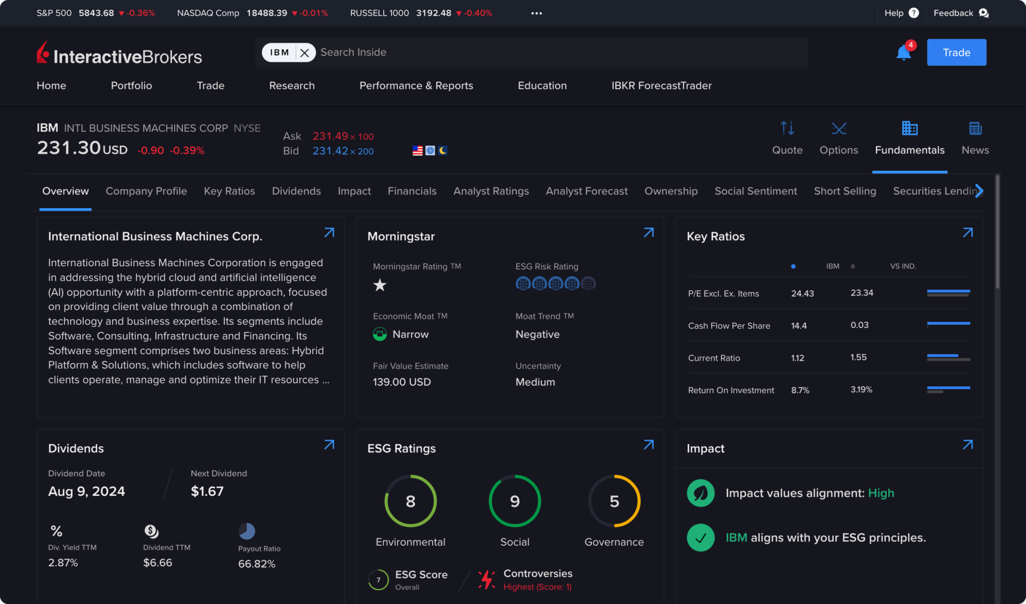1026x604 pixels.
Task: Switch to the Company Profile tab
Action: (146, 190)
